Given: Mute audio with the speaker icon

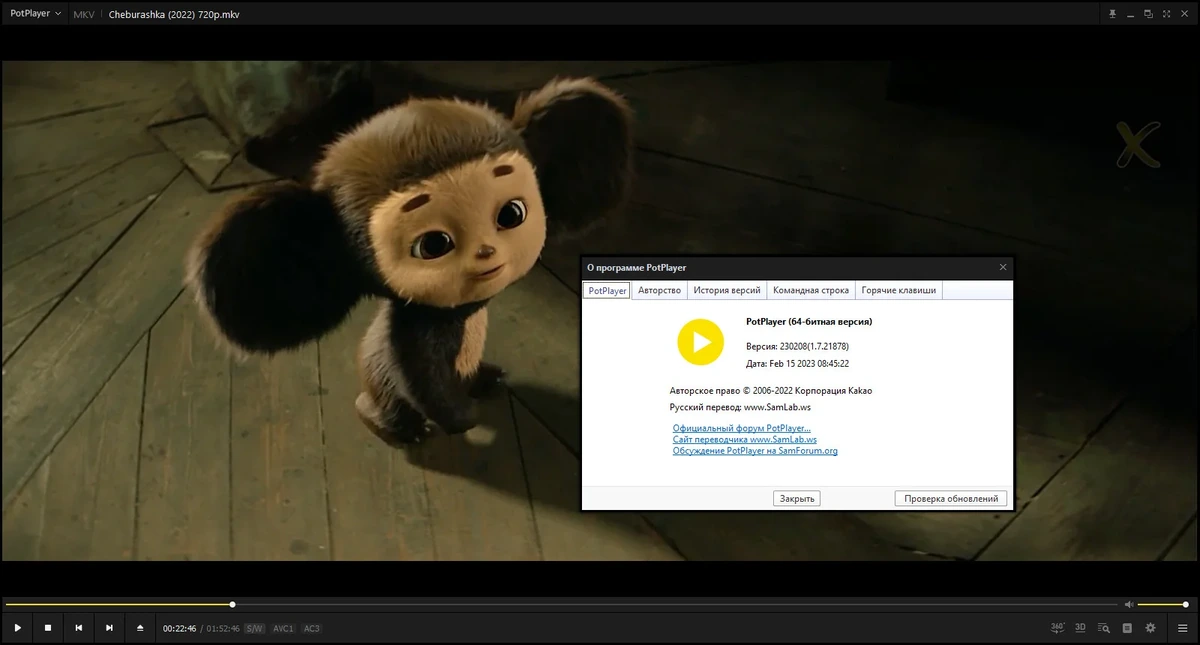Looking at the screenshot, I should pos(1129,604).
